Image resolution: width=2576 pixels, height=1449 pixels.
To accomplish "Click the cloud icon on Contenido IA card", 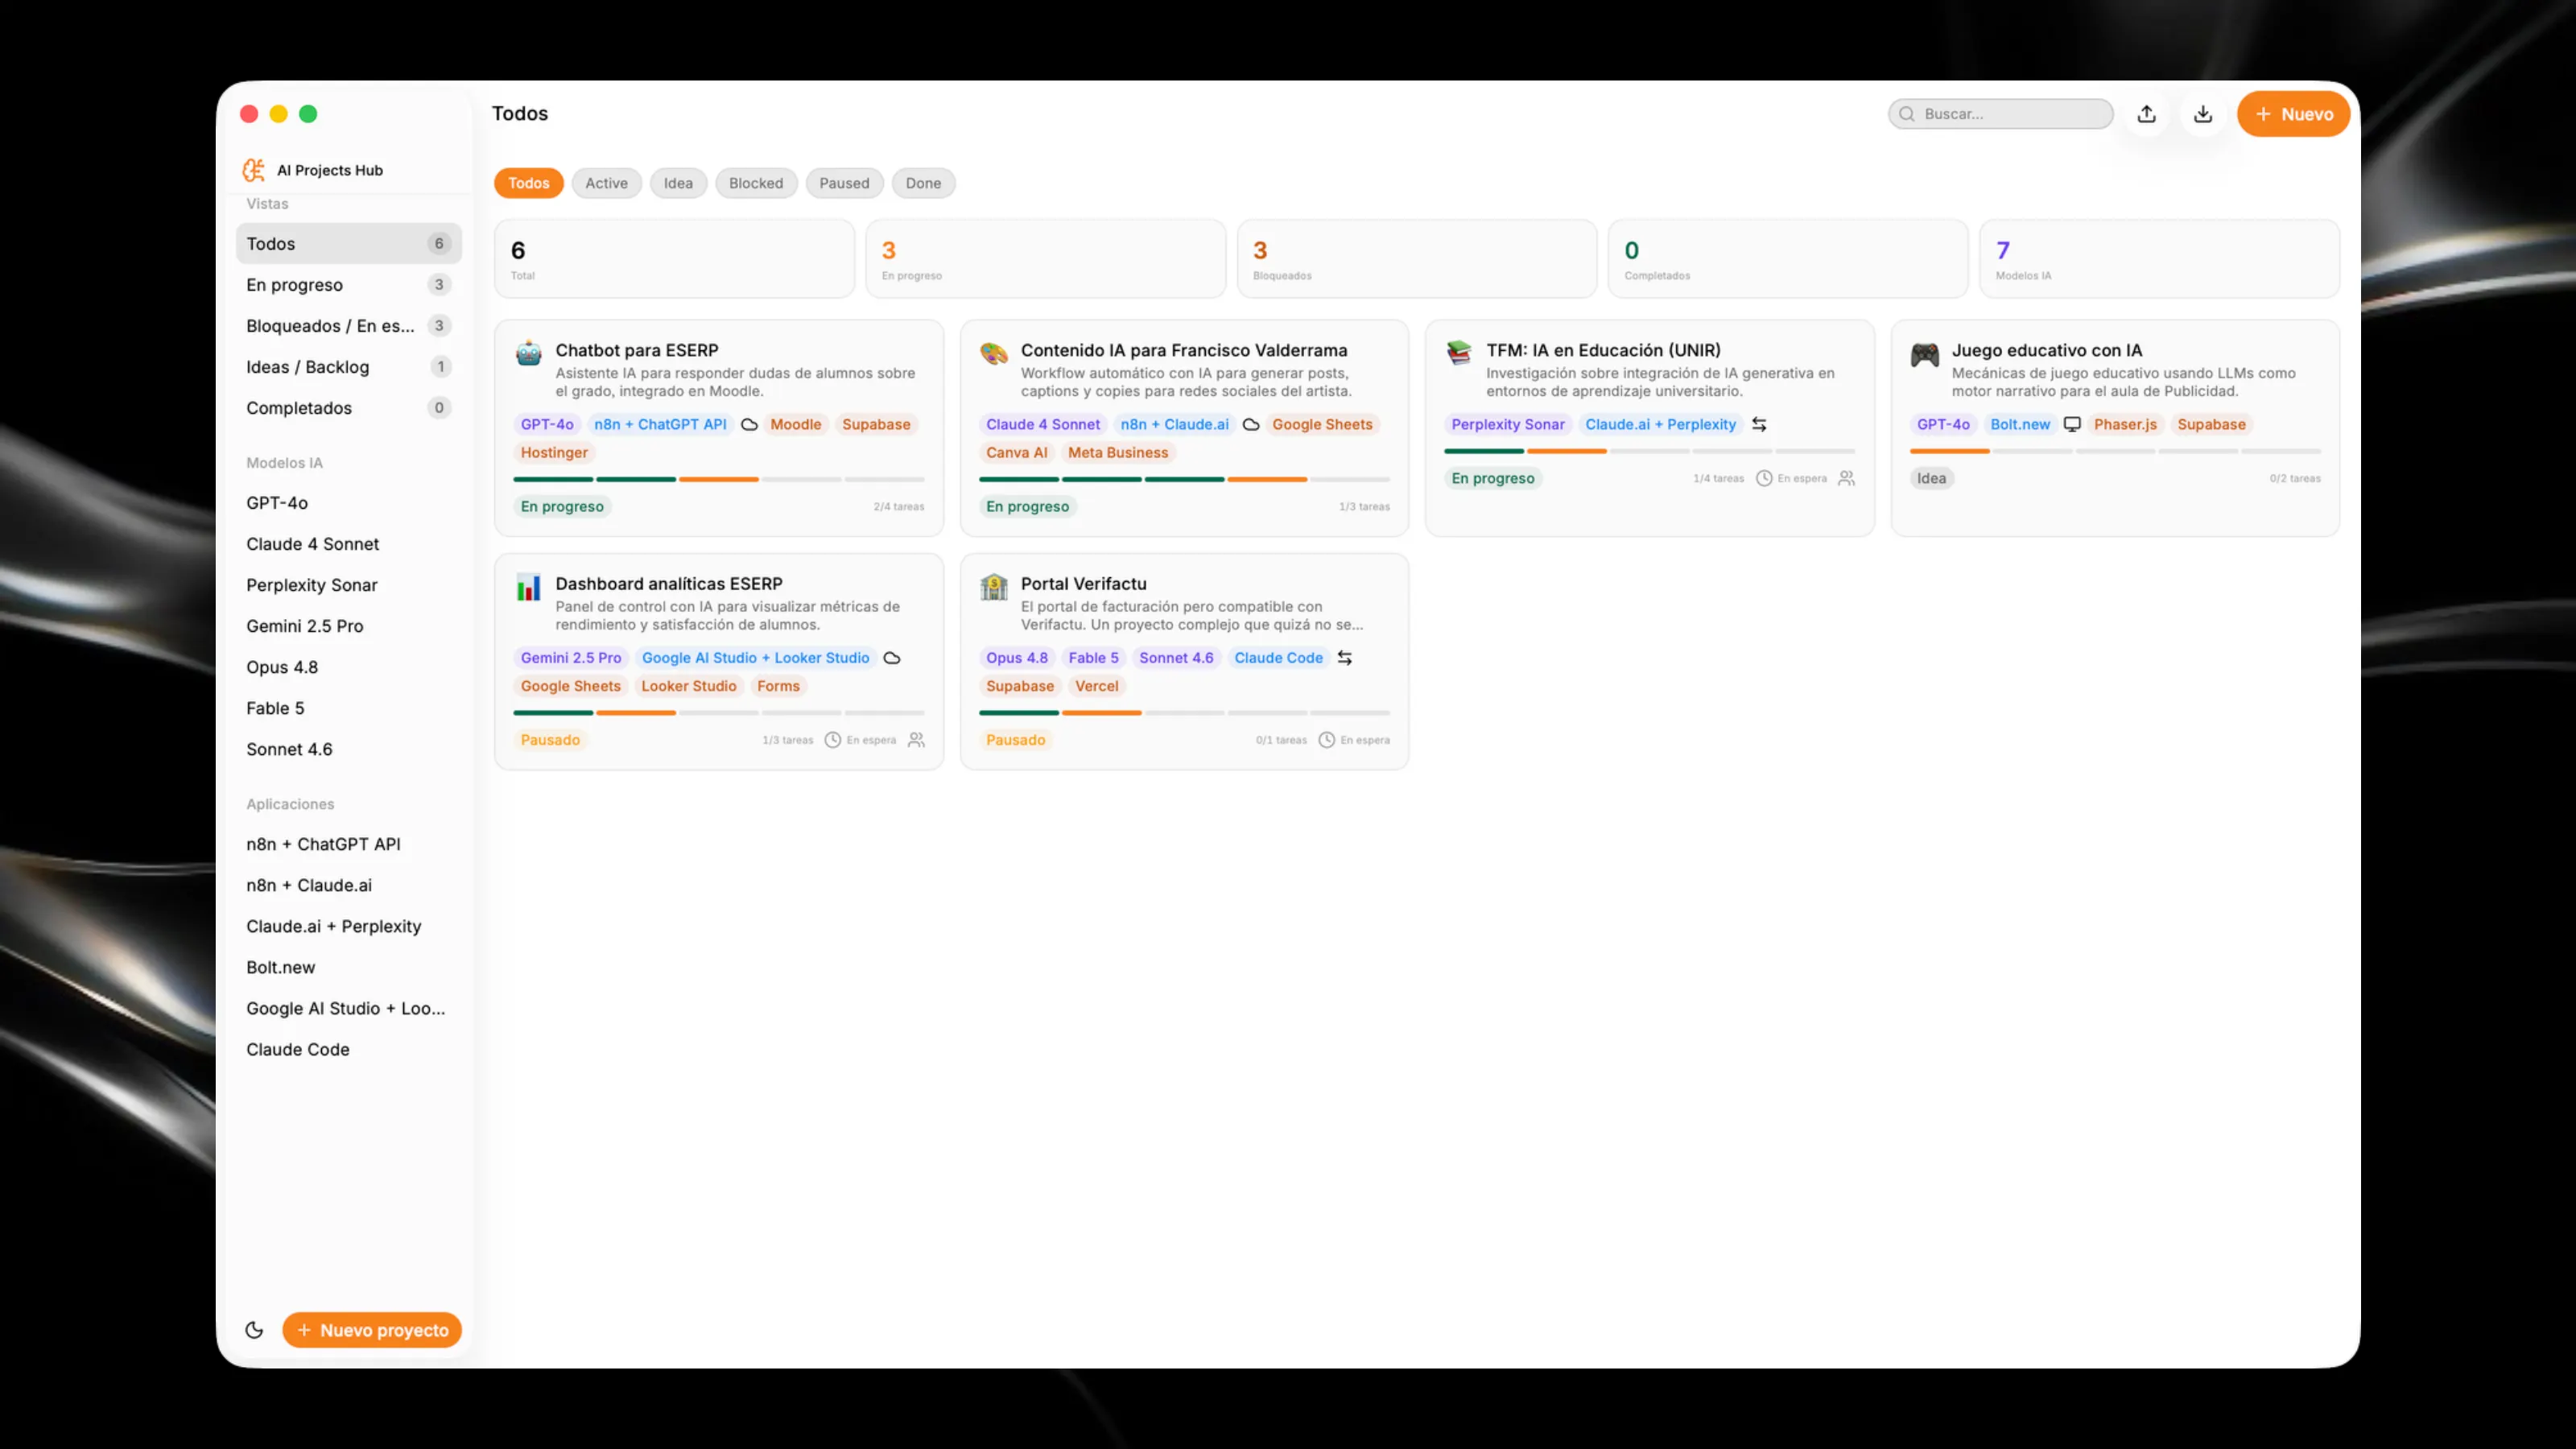I will [1251, 424].
